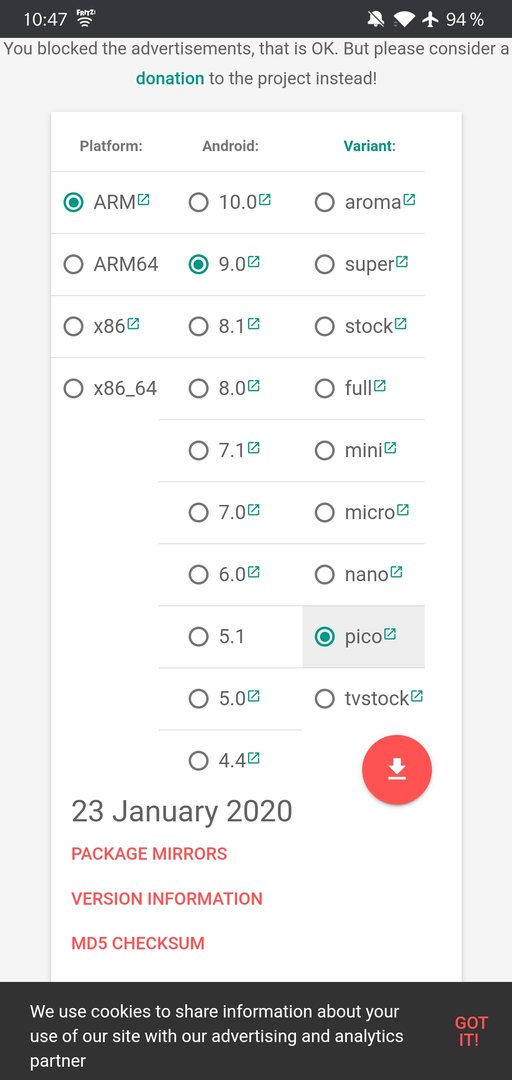This screenshot has height=1080, width=512.
Task: Select Android 10.0 radio button
Action: pyautogui.click(x=198, y=202)
